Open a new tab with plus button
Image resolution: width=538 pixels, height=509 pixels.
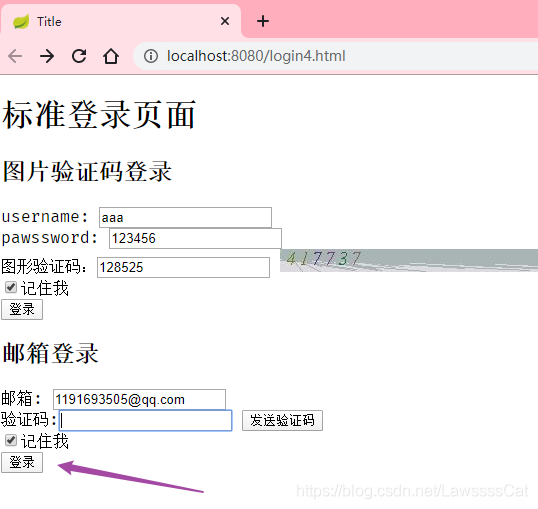(263, 21)
